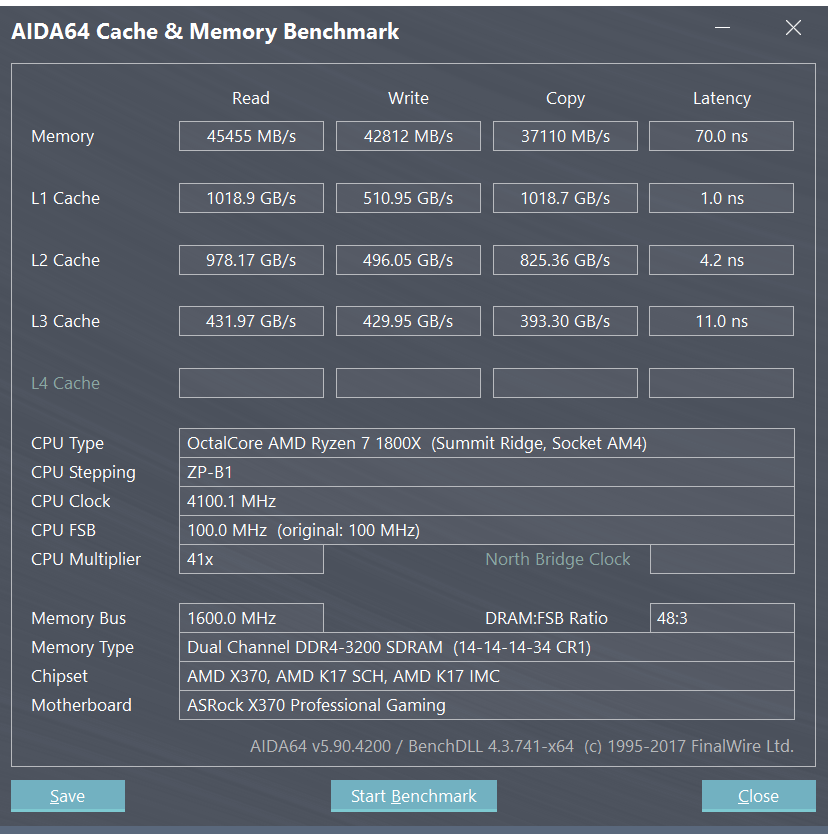Click the L2 Cache row label
This screenshot has width=836, height=838.
(x=65, y=260)
